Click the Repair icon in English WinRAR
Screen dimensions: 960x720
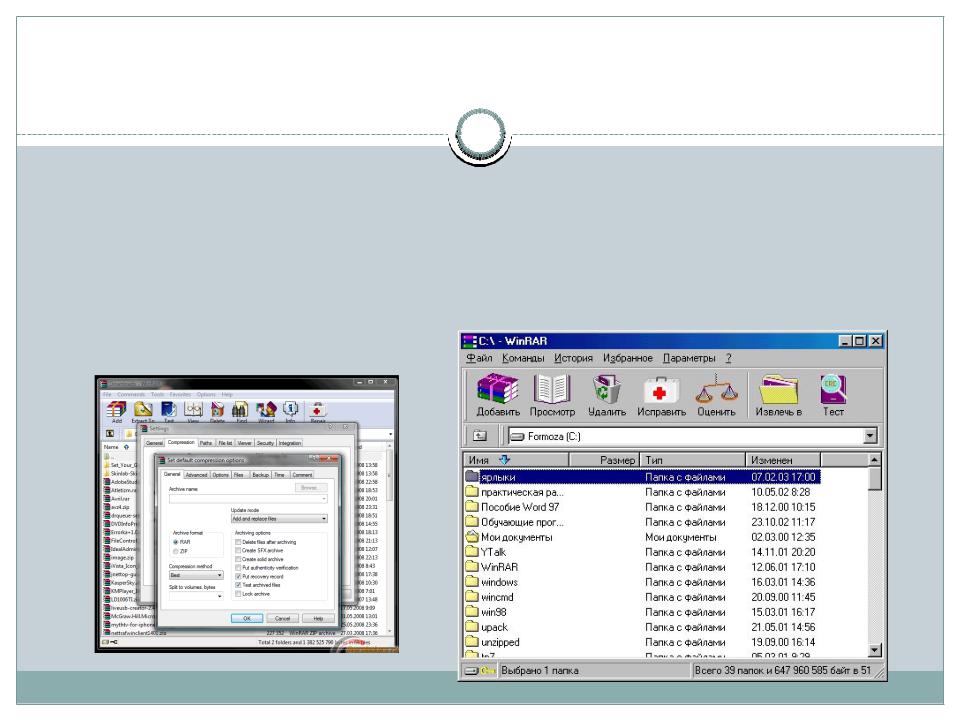point(317,408)
